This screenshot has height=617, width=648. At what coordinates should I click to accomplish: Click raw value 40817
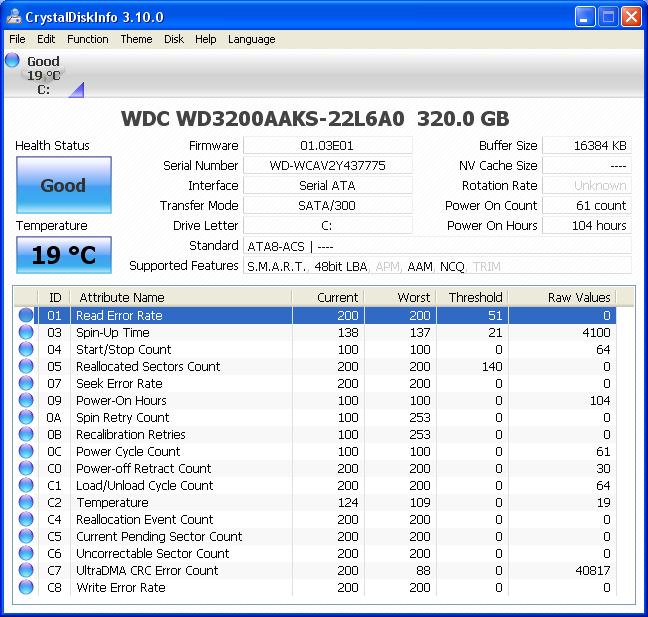pyautogui.click(x=593, y=570)
